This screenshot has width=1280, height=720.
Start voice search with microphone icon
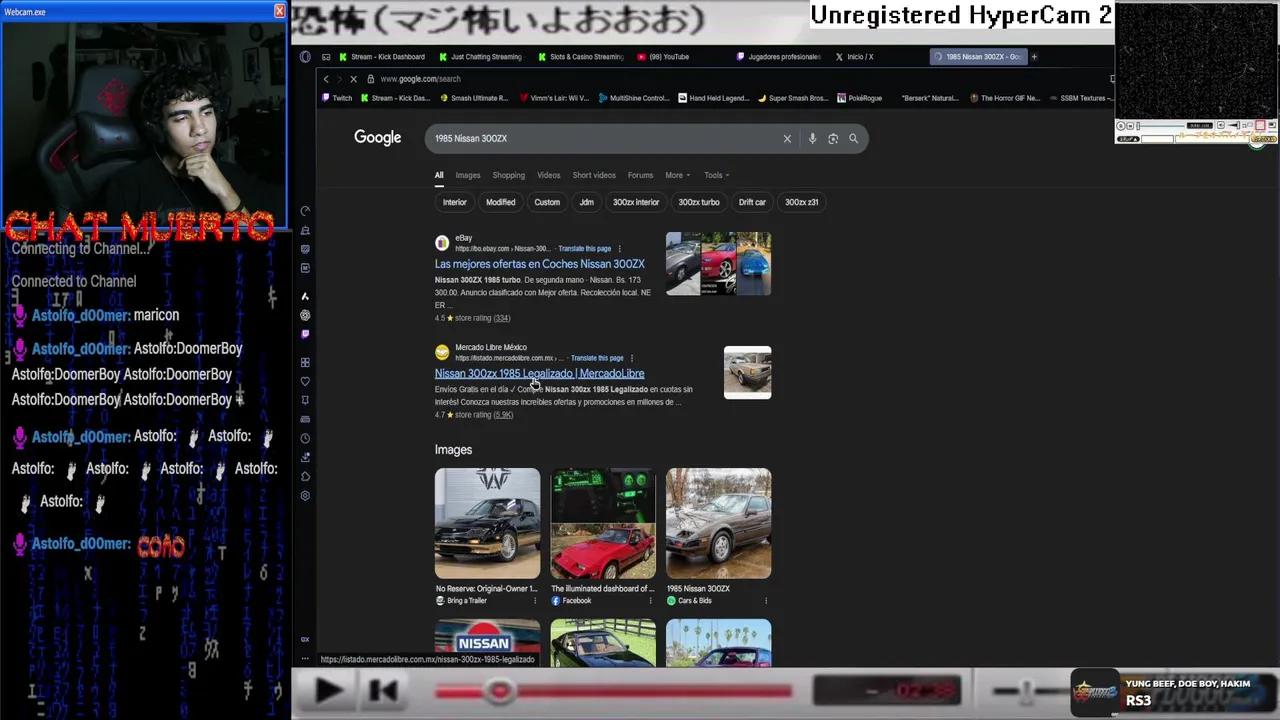(x=812, y=139)
